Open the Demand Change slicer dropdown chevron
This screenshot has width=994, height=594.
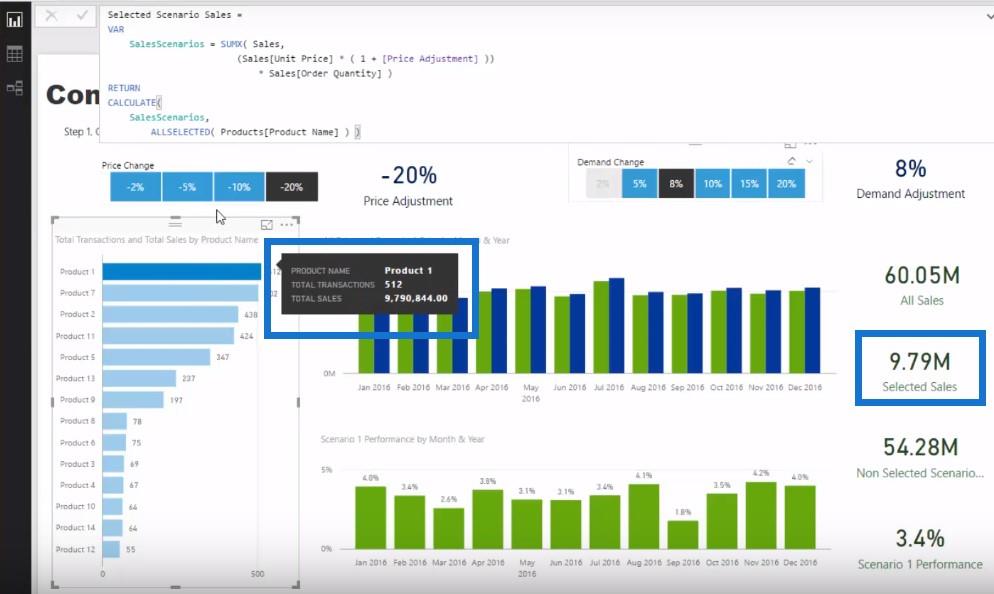tap(810, 162)
